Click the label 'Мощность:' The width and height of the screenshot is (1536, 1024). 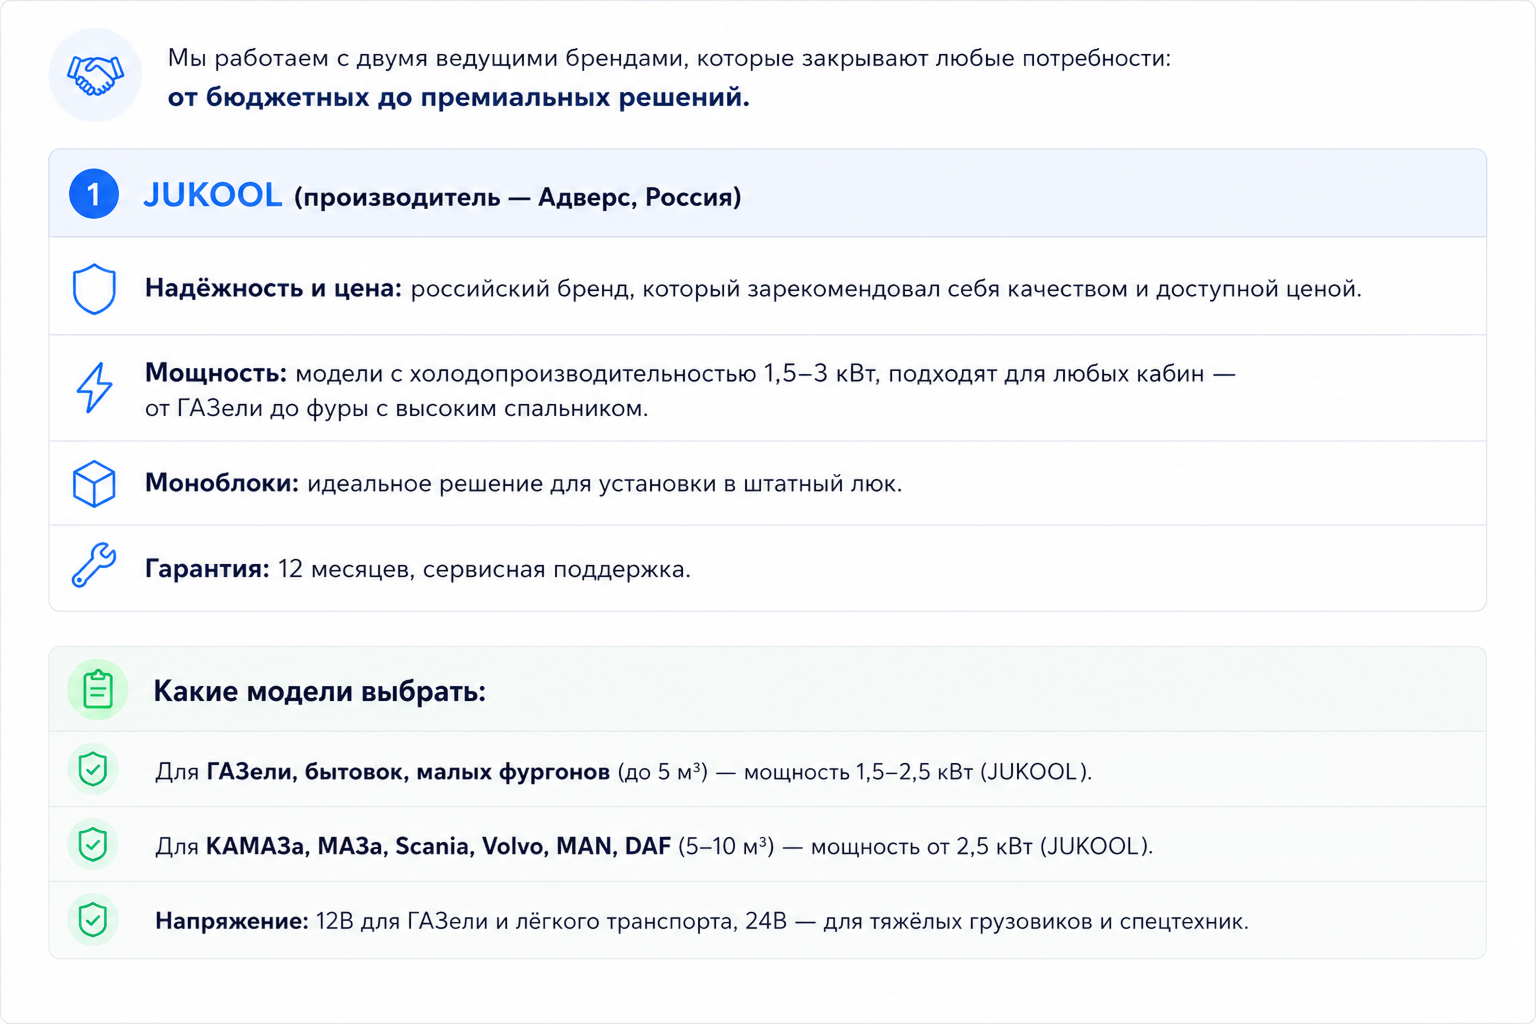tap(216, 374)
